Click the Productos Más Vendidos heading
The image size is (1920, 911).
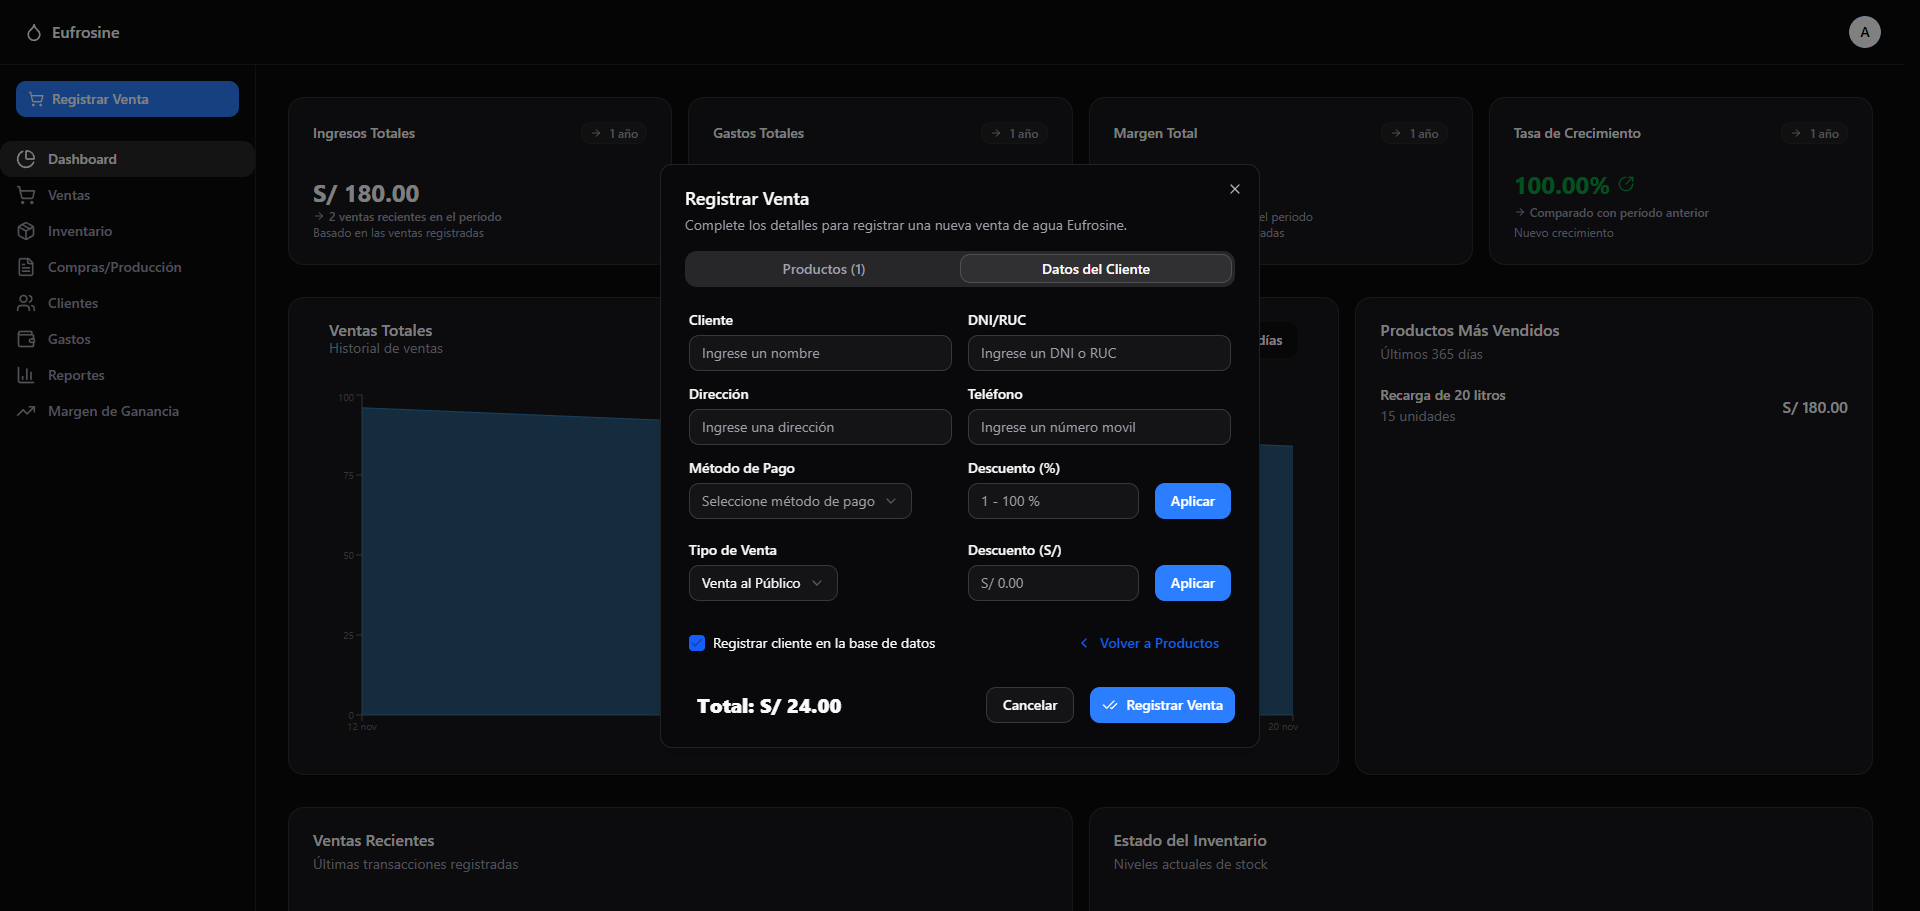tap(1470, 331)
